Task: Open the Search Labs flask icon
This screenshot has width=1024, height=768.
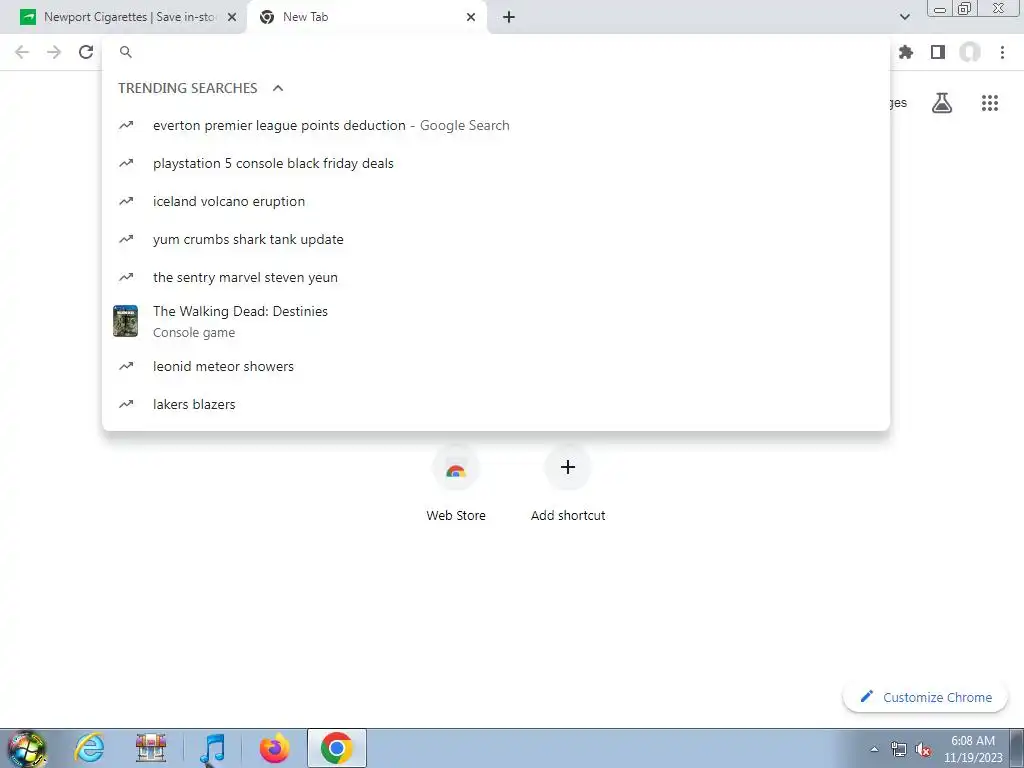Action: point(942,103)
